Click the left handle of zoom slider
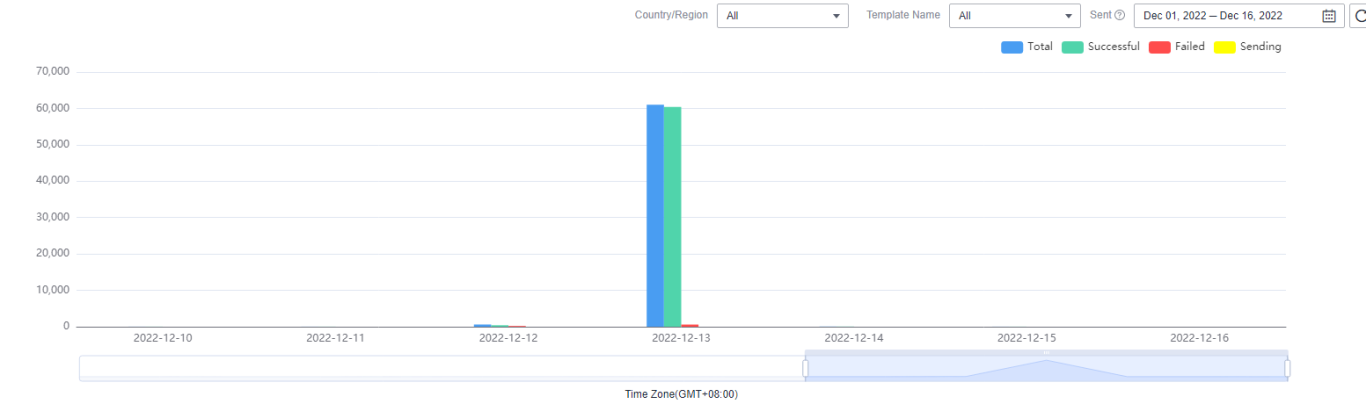The height and width of the screenshot is (404, 1366). (805, 368)
